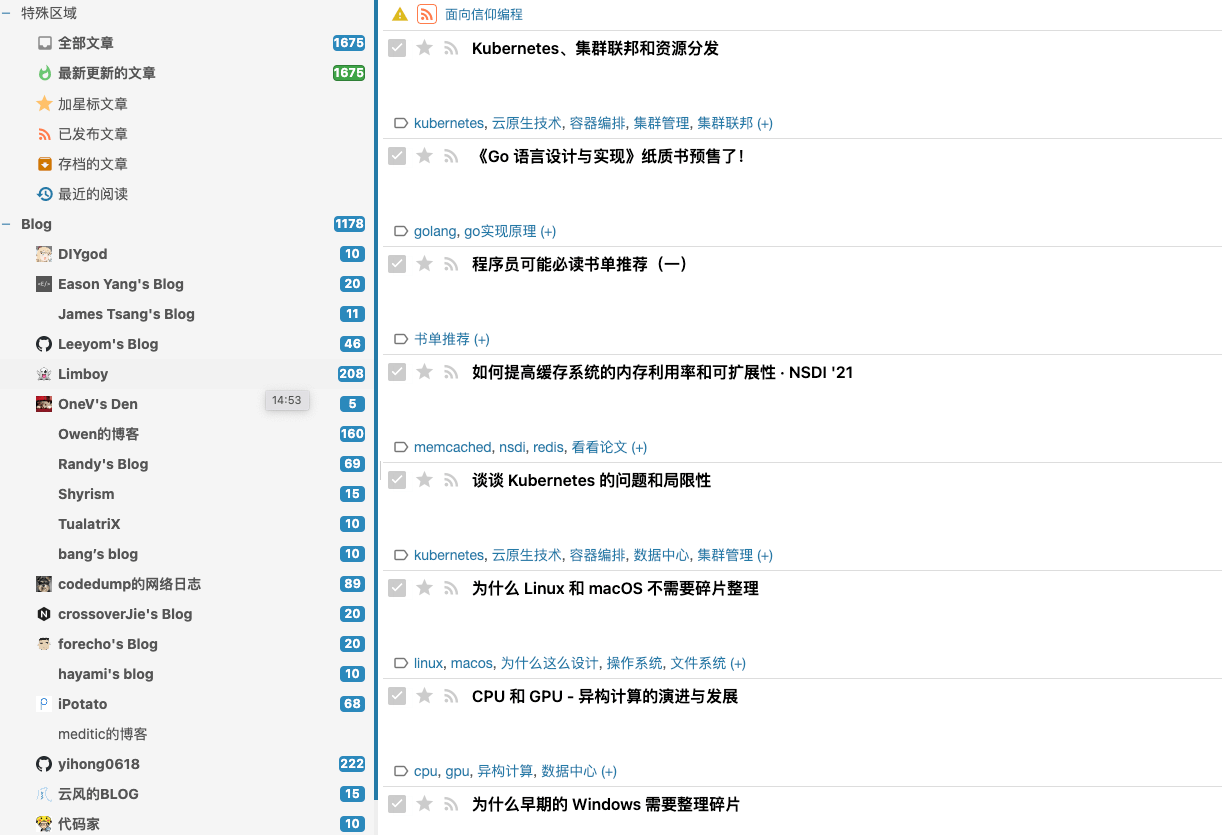Tick checkbox for CPU 和 GPU article
1222x835 pixels.
(397, 696)
